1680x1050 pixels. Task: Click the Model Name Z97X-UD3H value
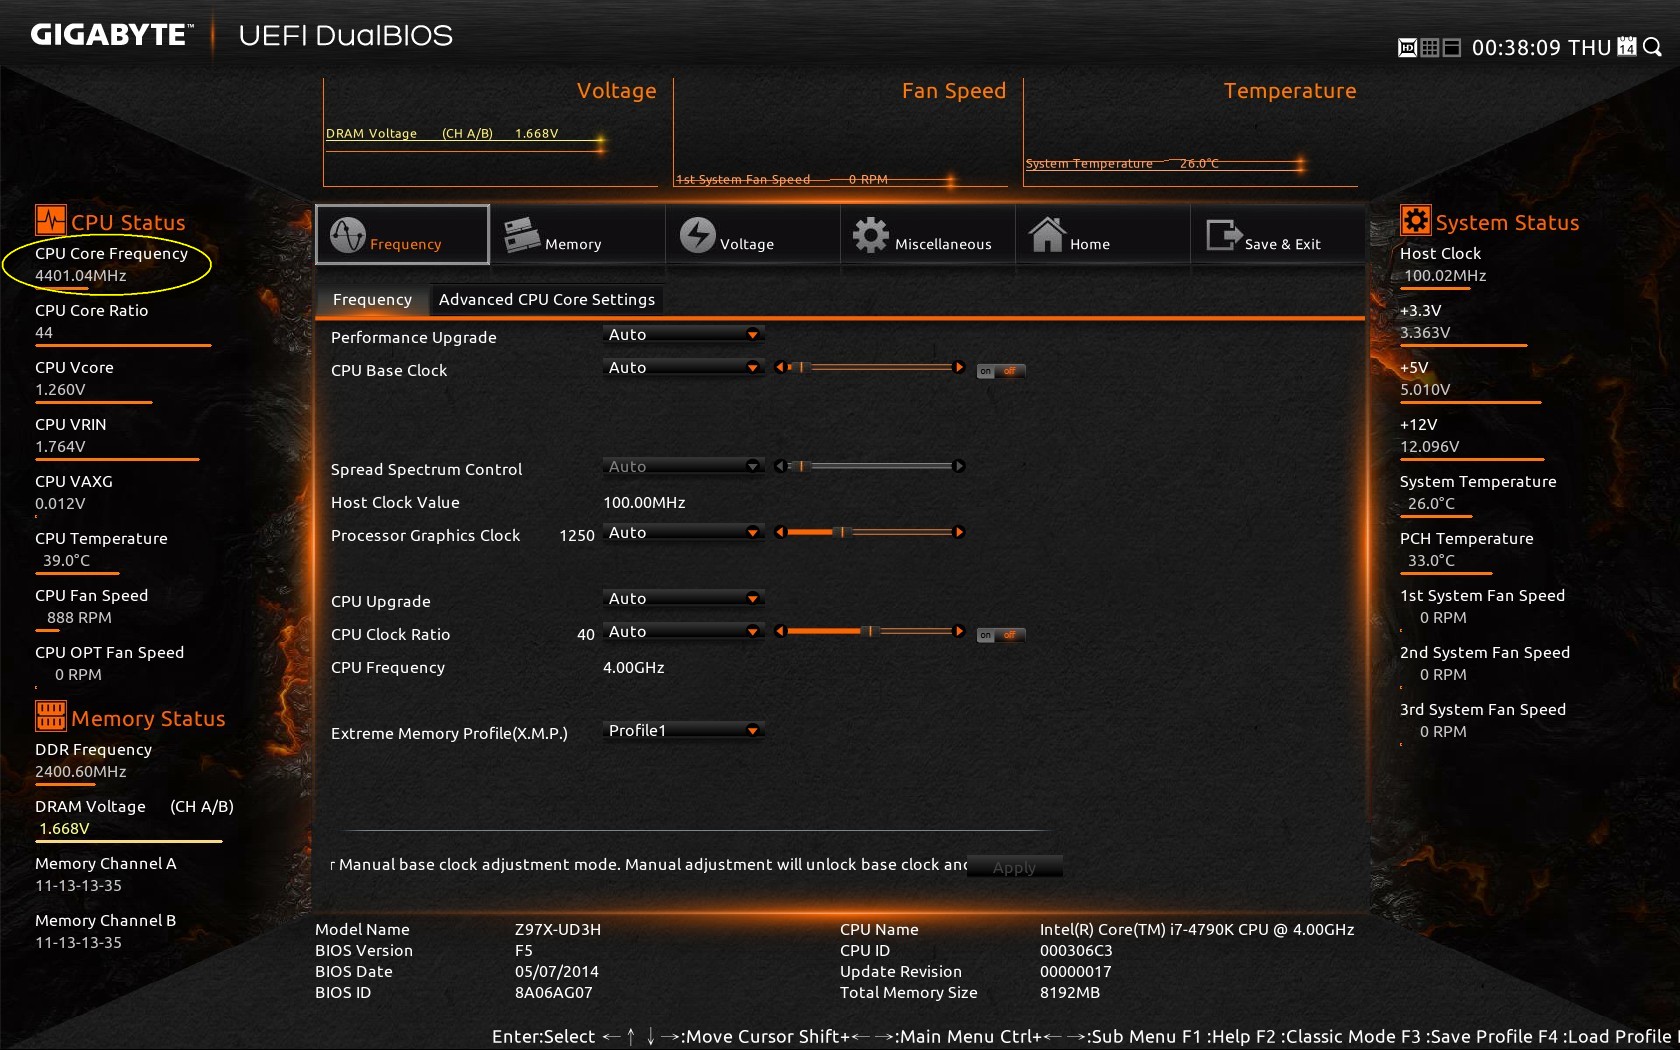point(558,929)
